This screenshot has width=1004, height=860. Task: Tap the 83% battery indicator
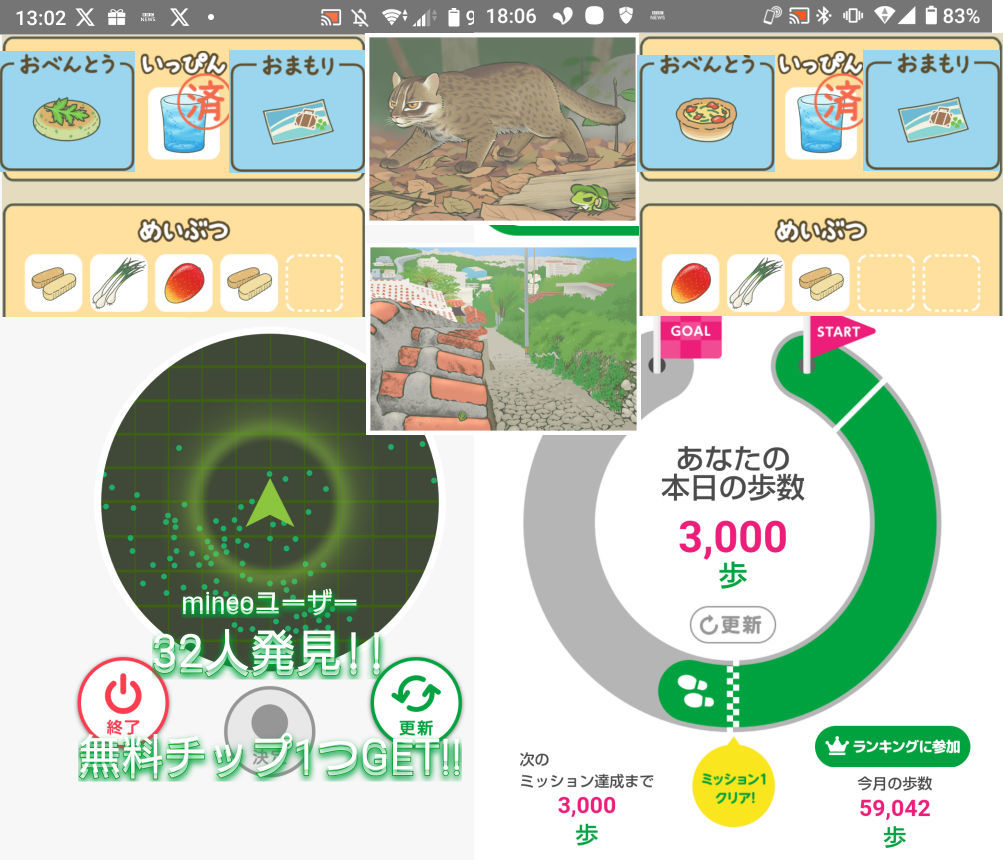tap(952, 16)
